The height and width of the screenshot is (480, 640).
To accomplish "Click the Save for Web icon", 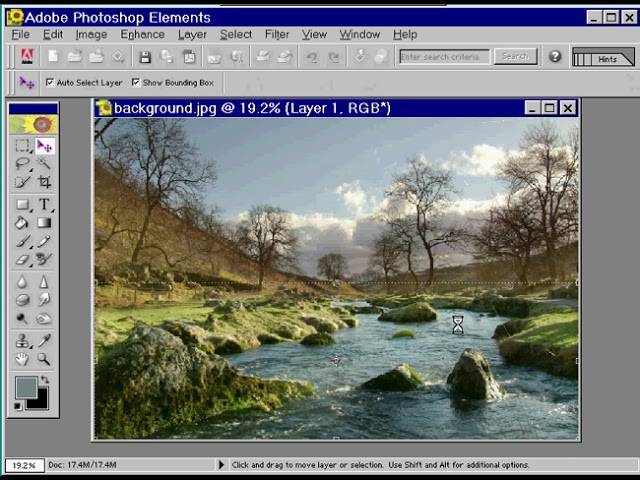I will click(167, 57).
